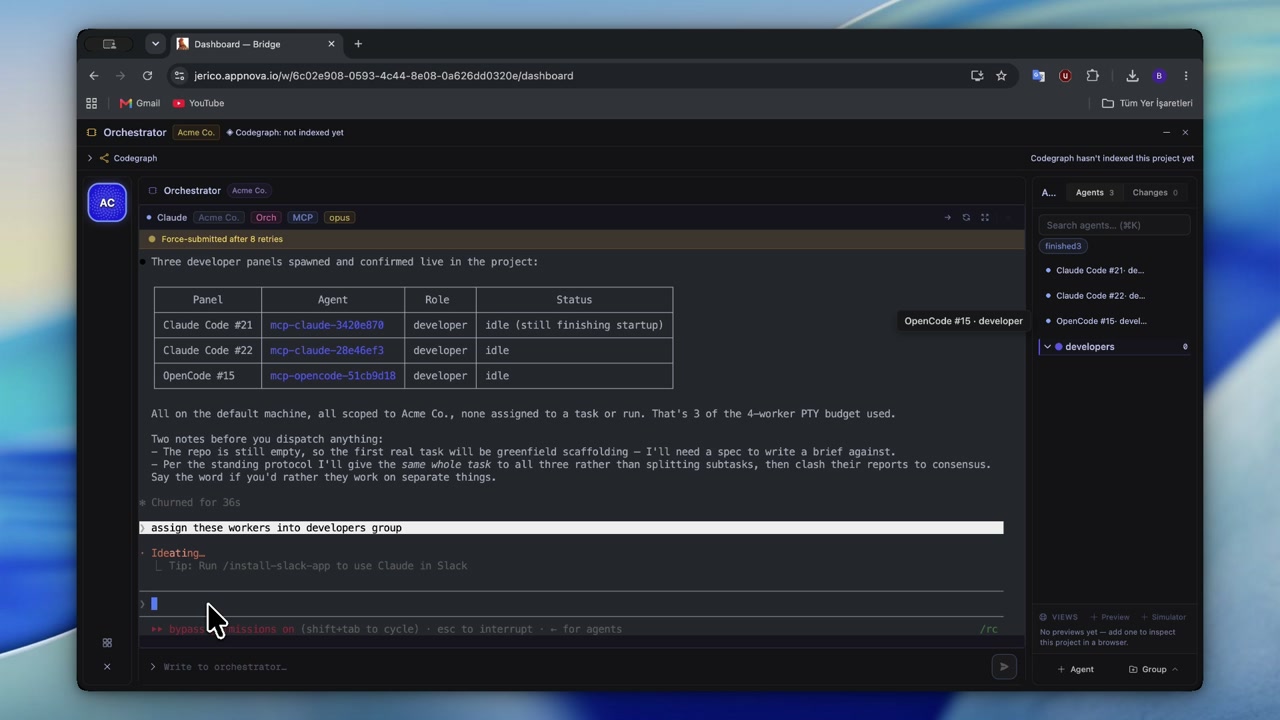Bookmark this page with the star icon
Viewport: 1280px width, 720px height.
tap(1001, 76)
